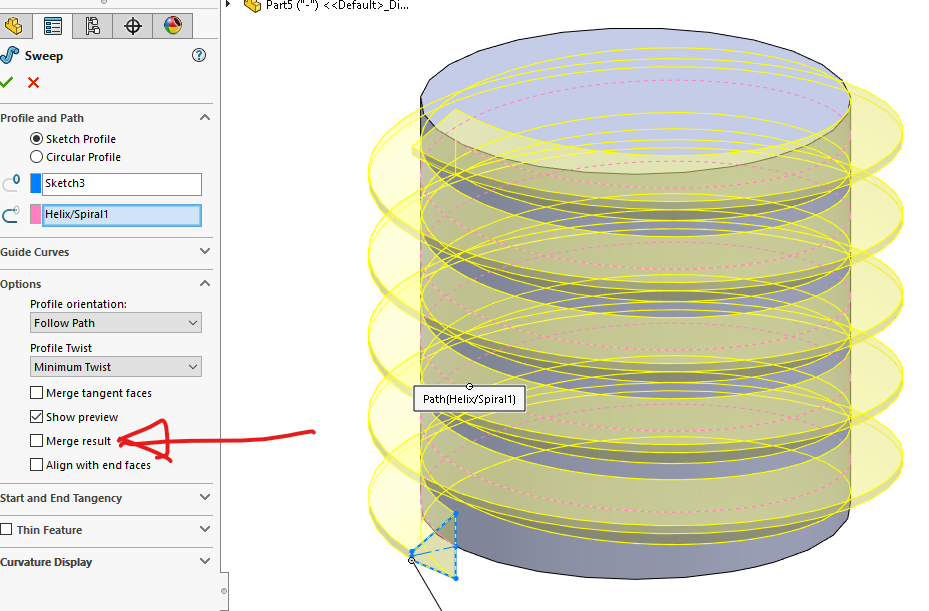Click the Profile orientation label
This screenshot has height=611, width=929.
(78, 304)
